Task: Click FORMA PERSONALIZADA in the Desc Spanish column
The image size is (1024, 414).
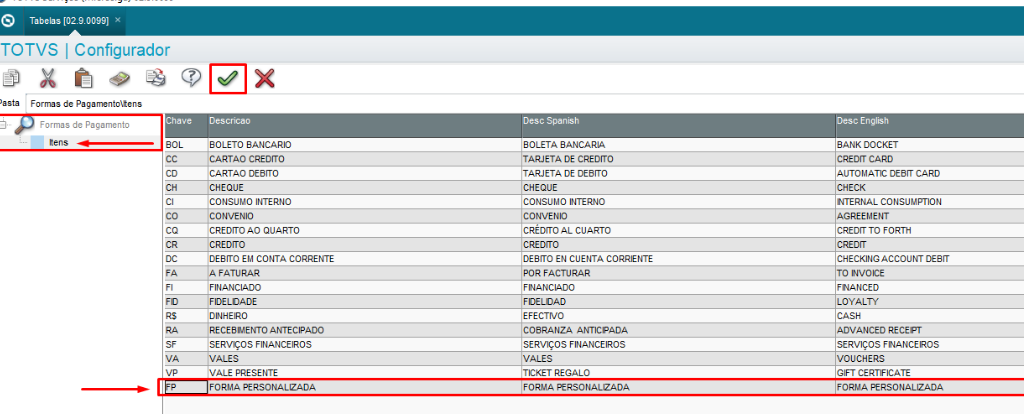Action: click(x=678, y=387)
